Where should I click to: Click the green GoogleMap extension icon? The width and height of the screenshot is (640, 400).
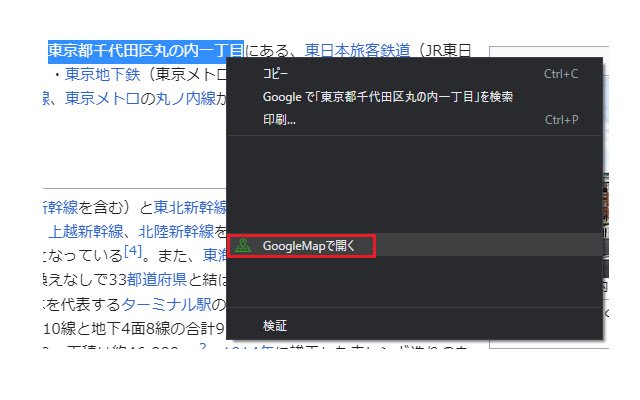243,245
